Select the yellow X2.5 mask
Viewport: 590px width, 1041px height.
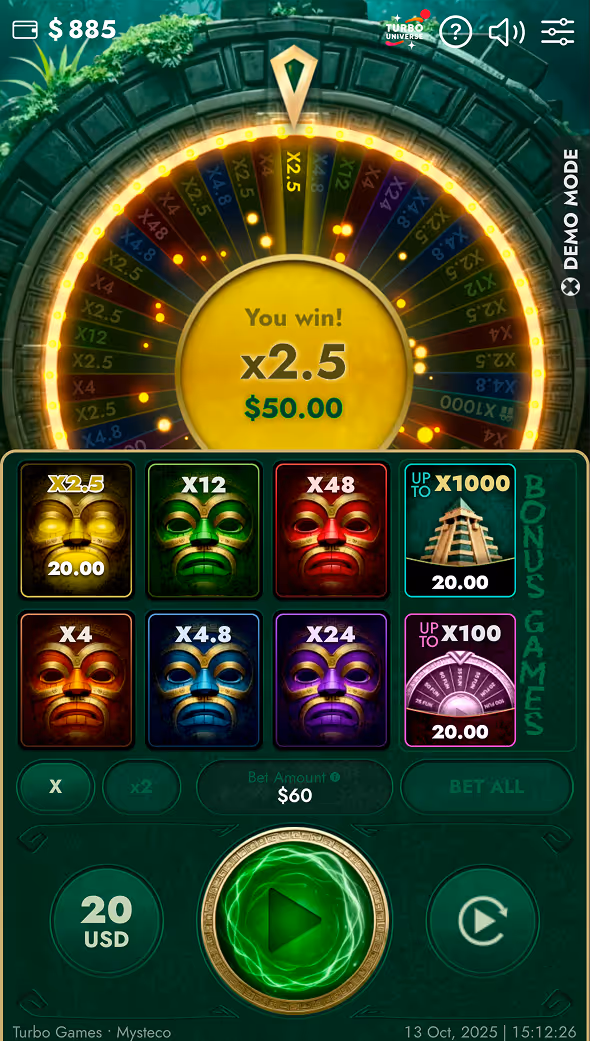point(76,530)
